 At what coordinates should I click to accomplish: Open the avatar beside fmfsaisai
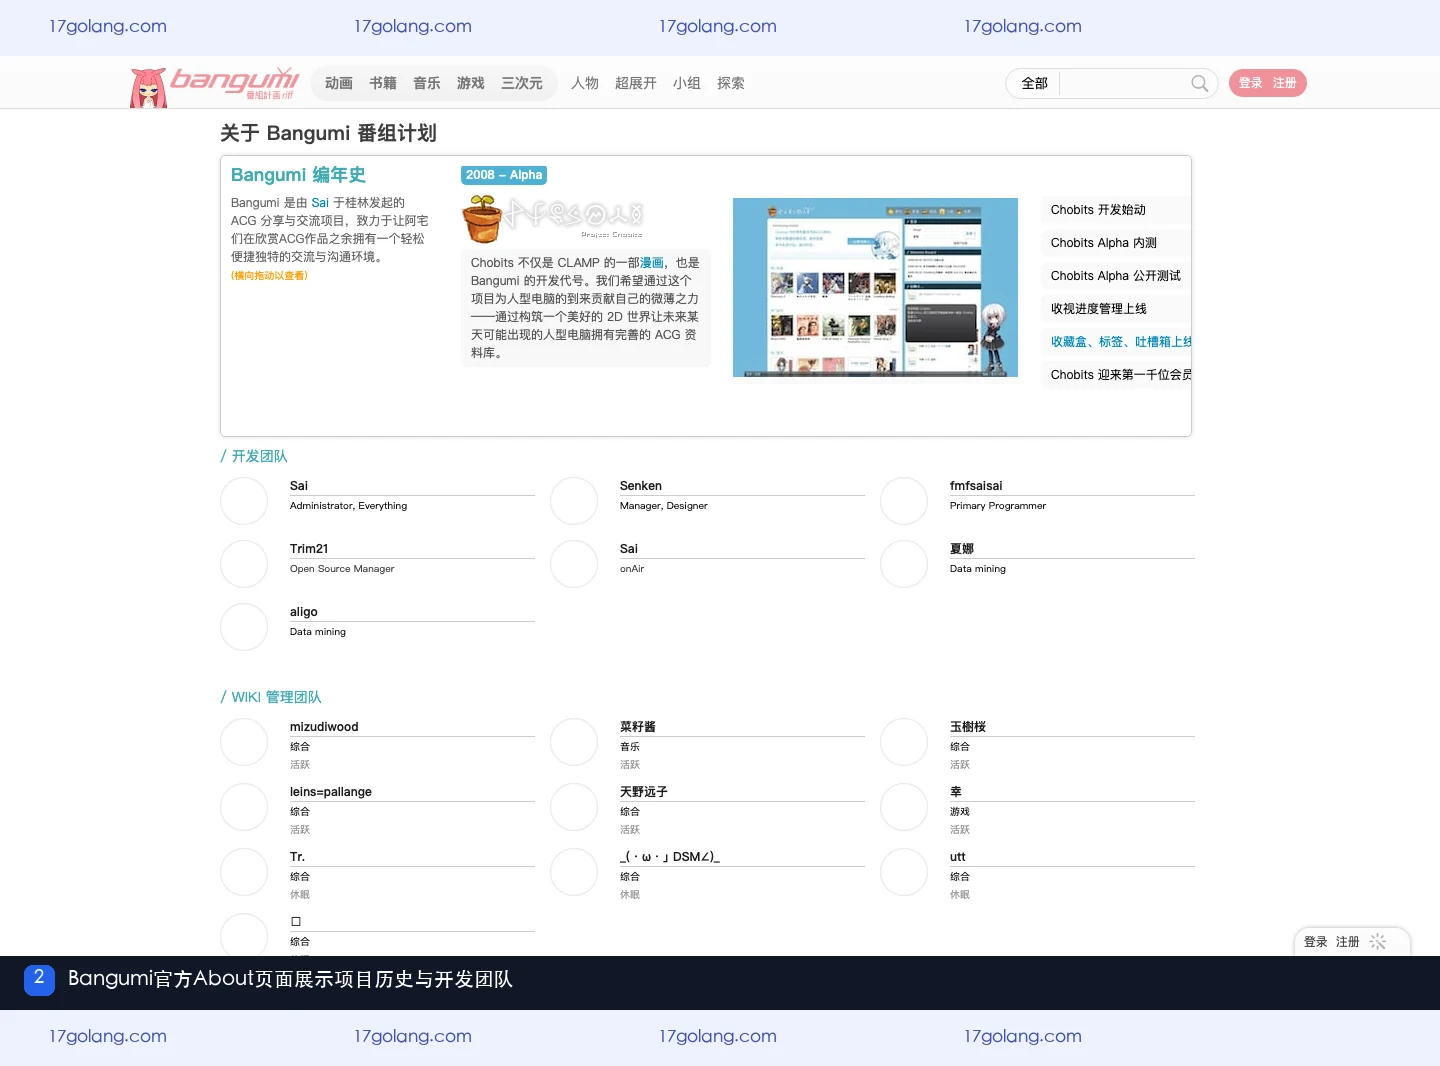click(904, 501)
